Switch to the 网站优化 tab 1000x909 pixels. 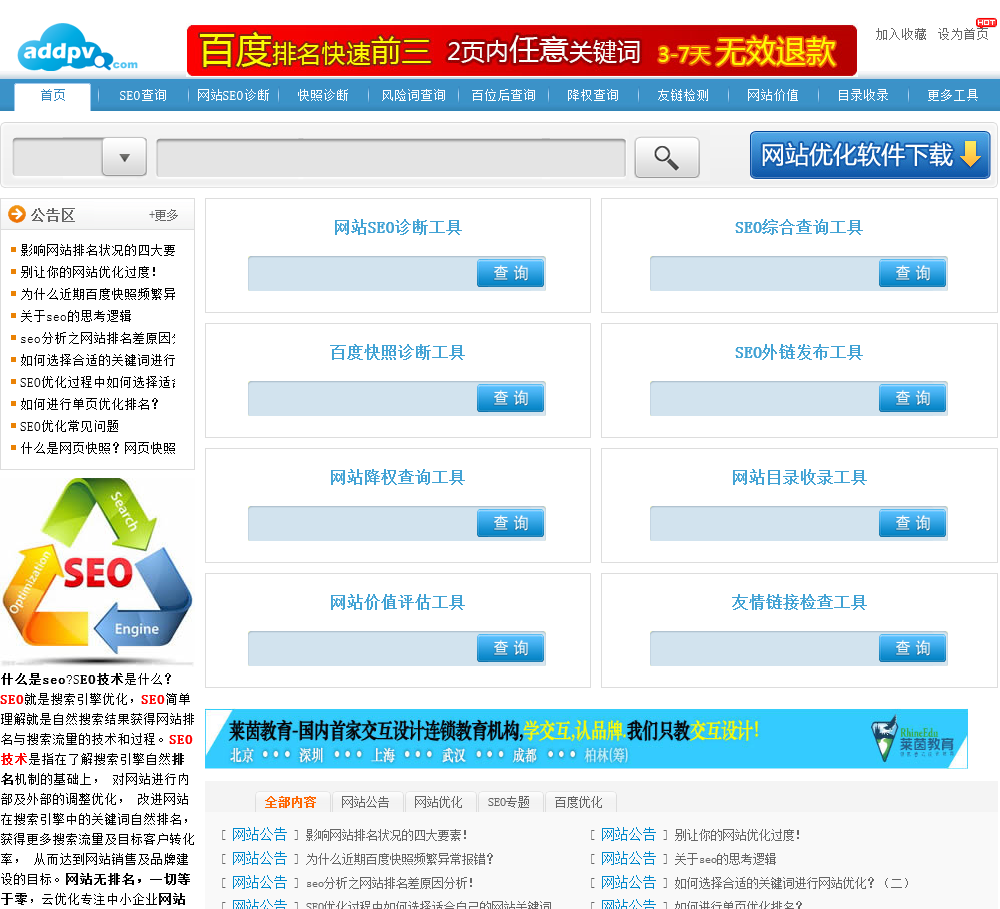coord(438,802)
